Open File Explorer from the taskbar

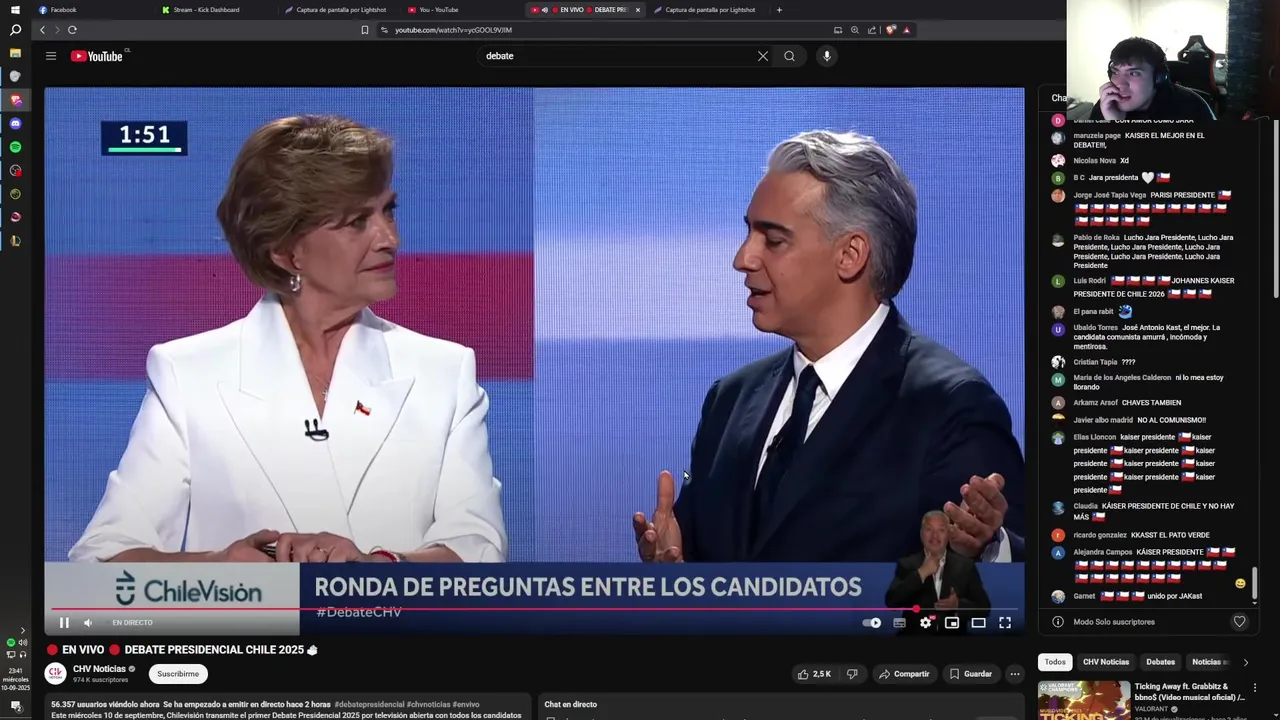click(x=15, y=53)
